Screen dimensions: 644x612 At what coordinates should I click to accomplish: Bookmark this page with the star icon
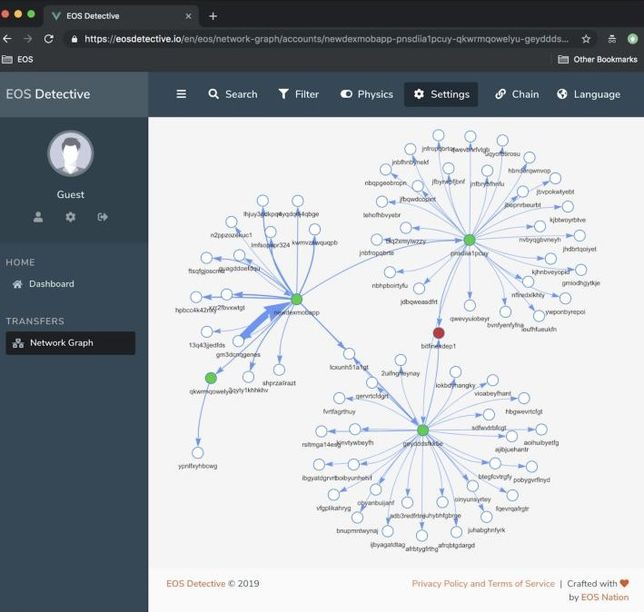click(x=586, y=39)
